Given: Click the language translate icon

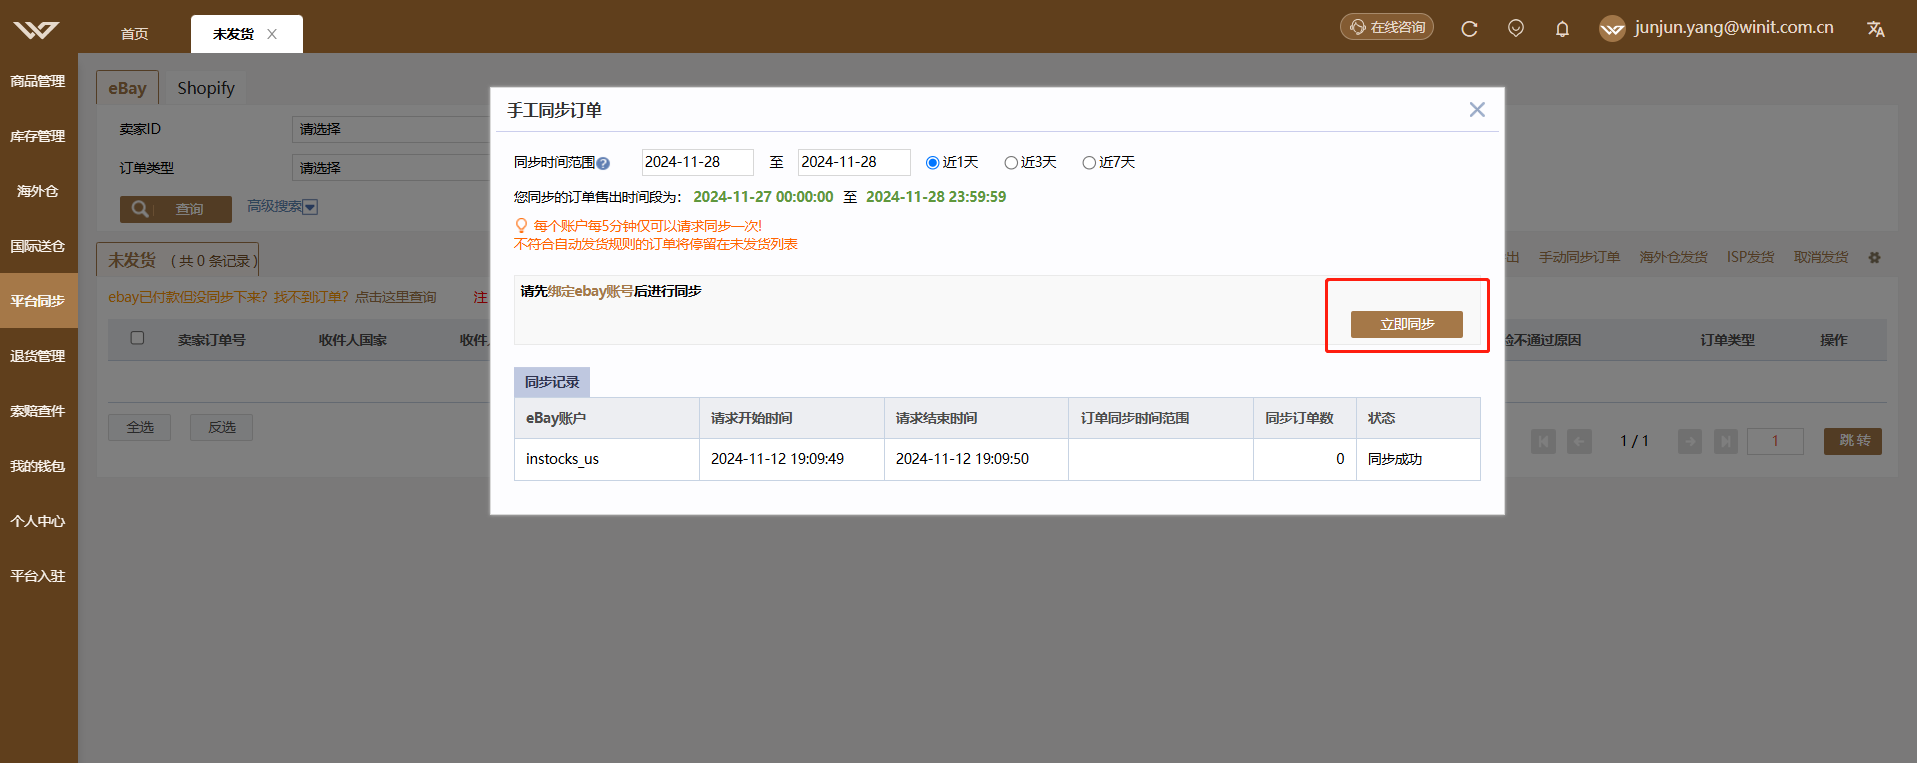Looking at the screenshot, I should pyautogui.click(x=1876, y=29).
